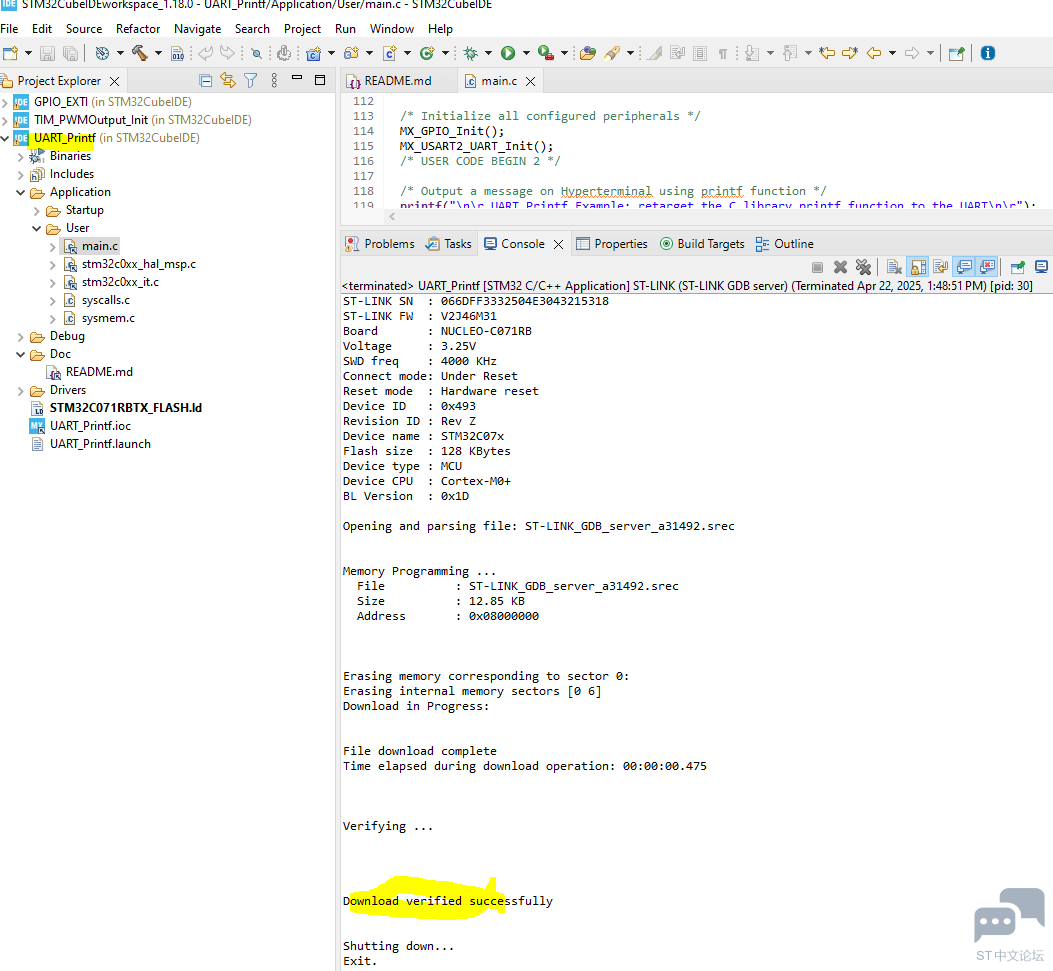
Task: Click the Project Explorer filter funnel icon
Action: (x=250, y=81)
